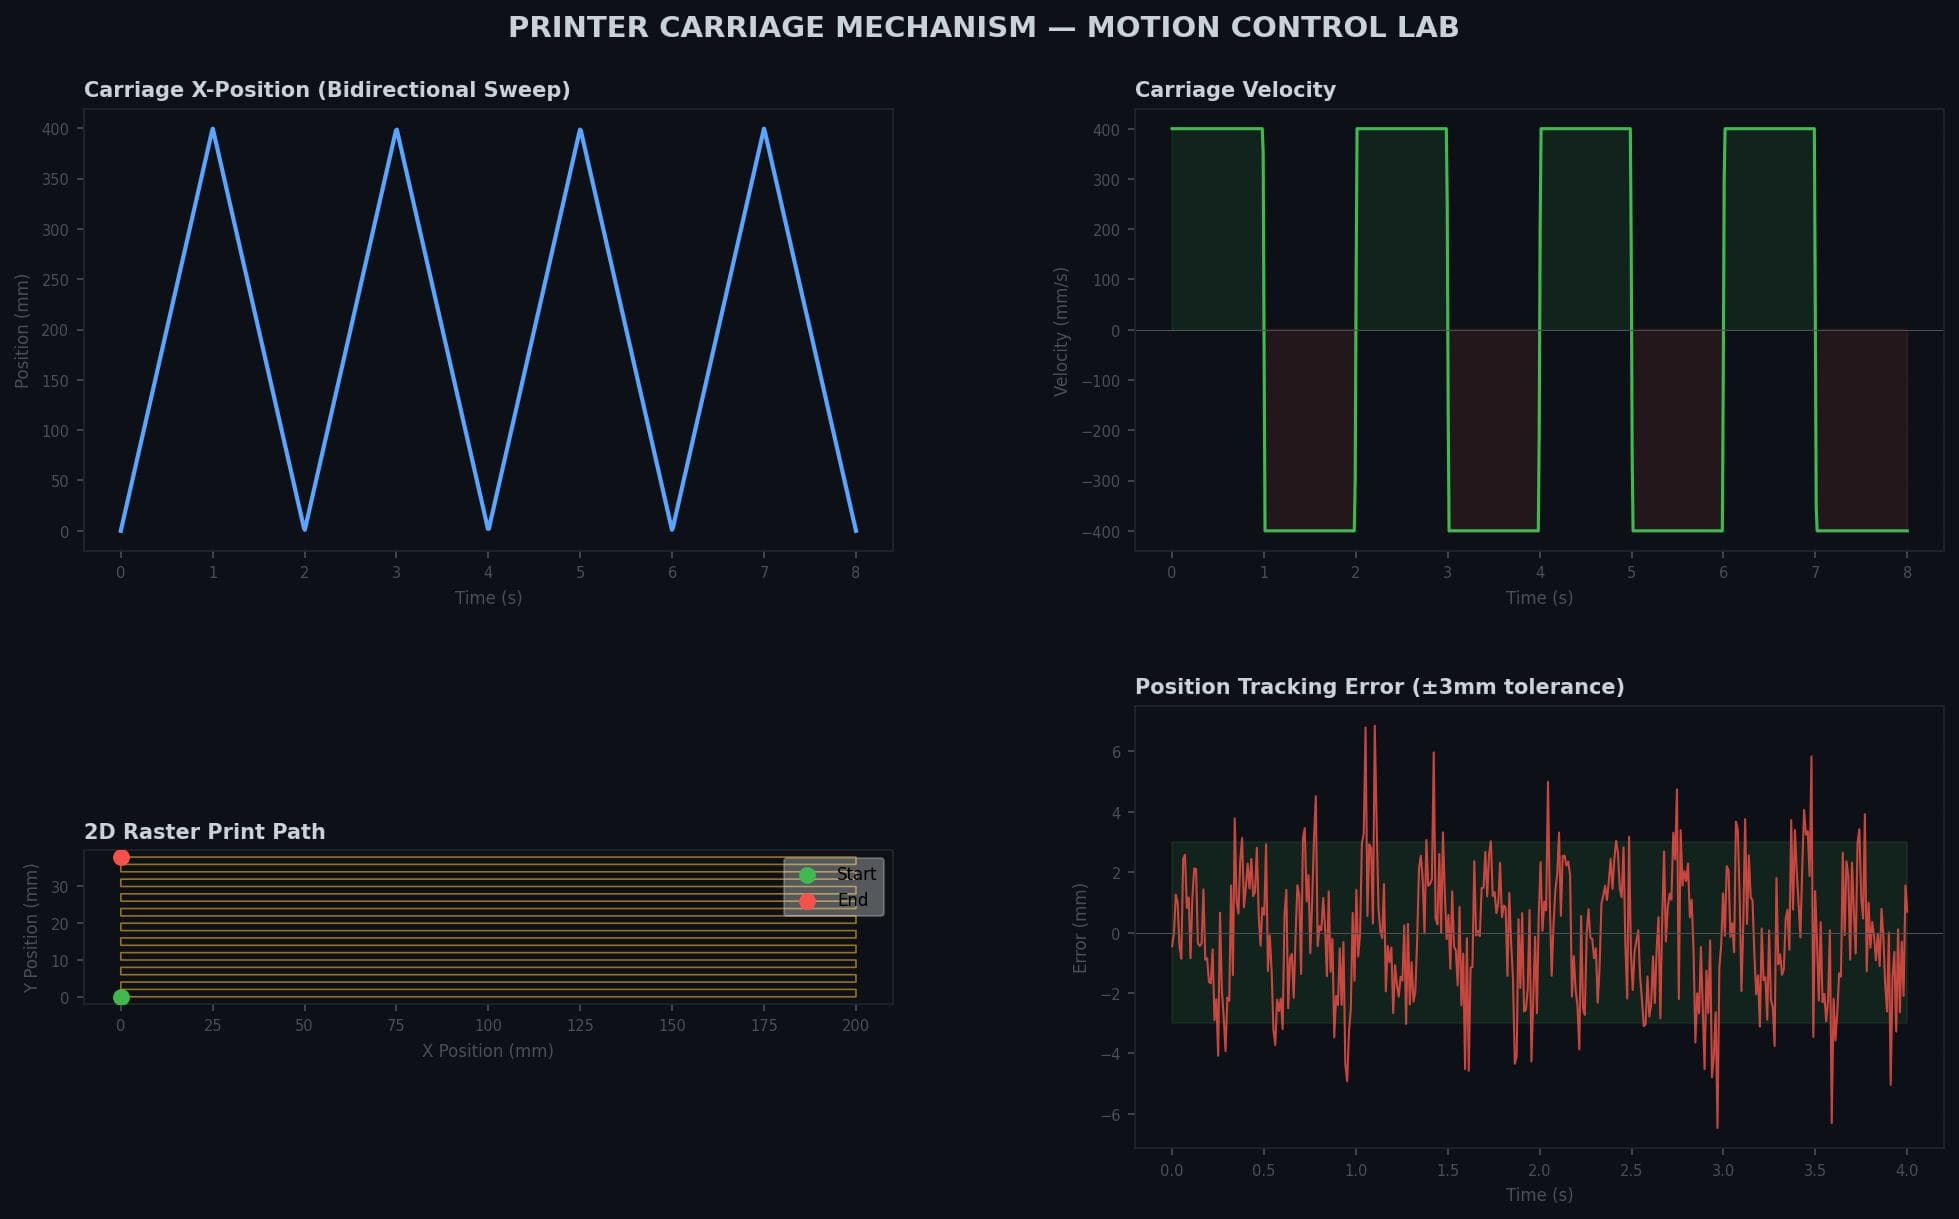Click the 2D Raster Print Path title
1959x1219 pixels.
point(204,832)
